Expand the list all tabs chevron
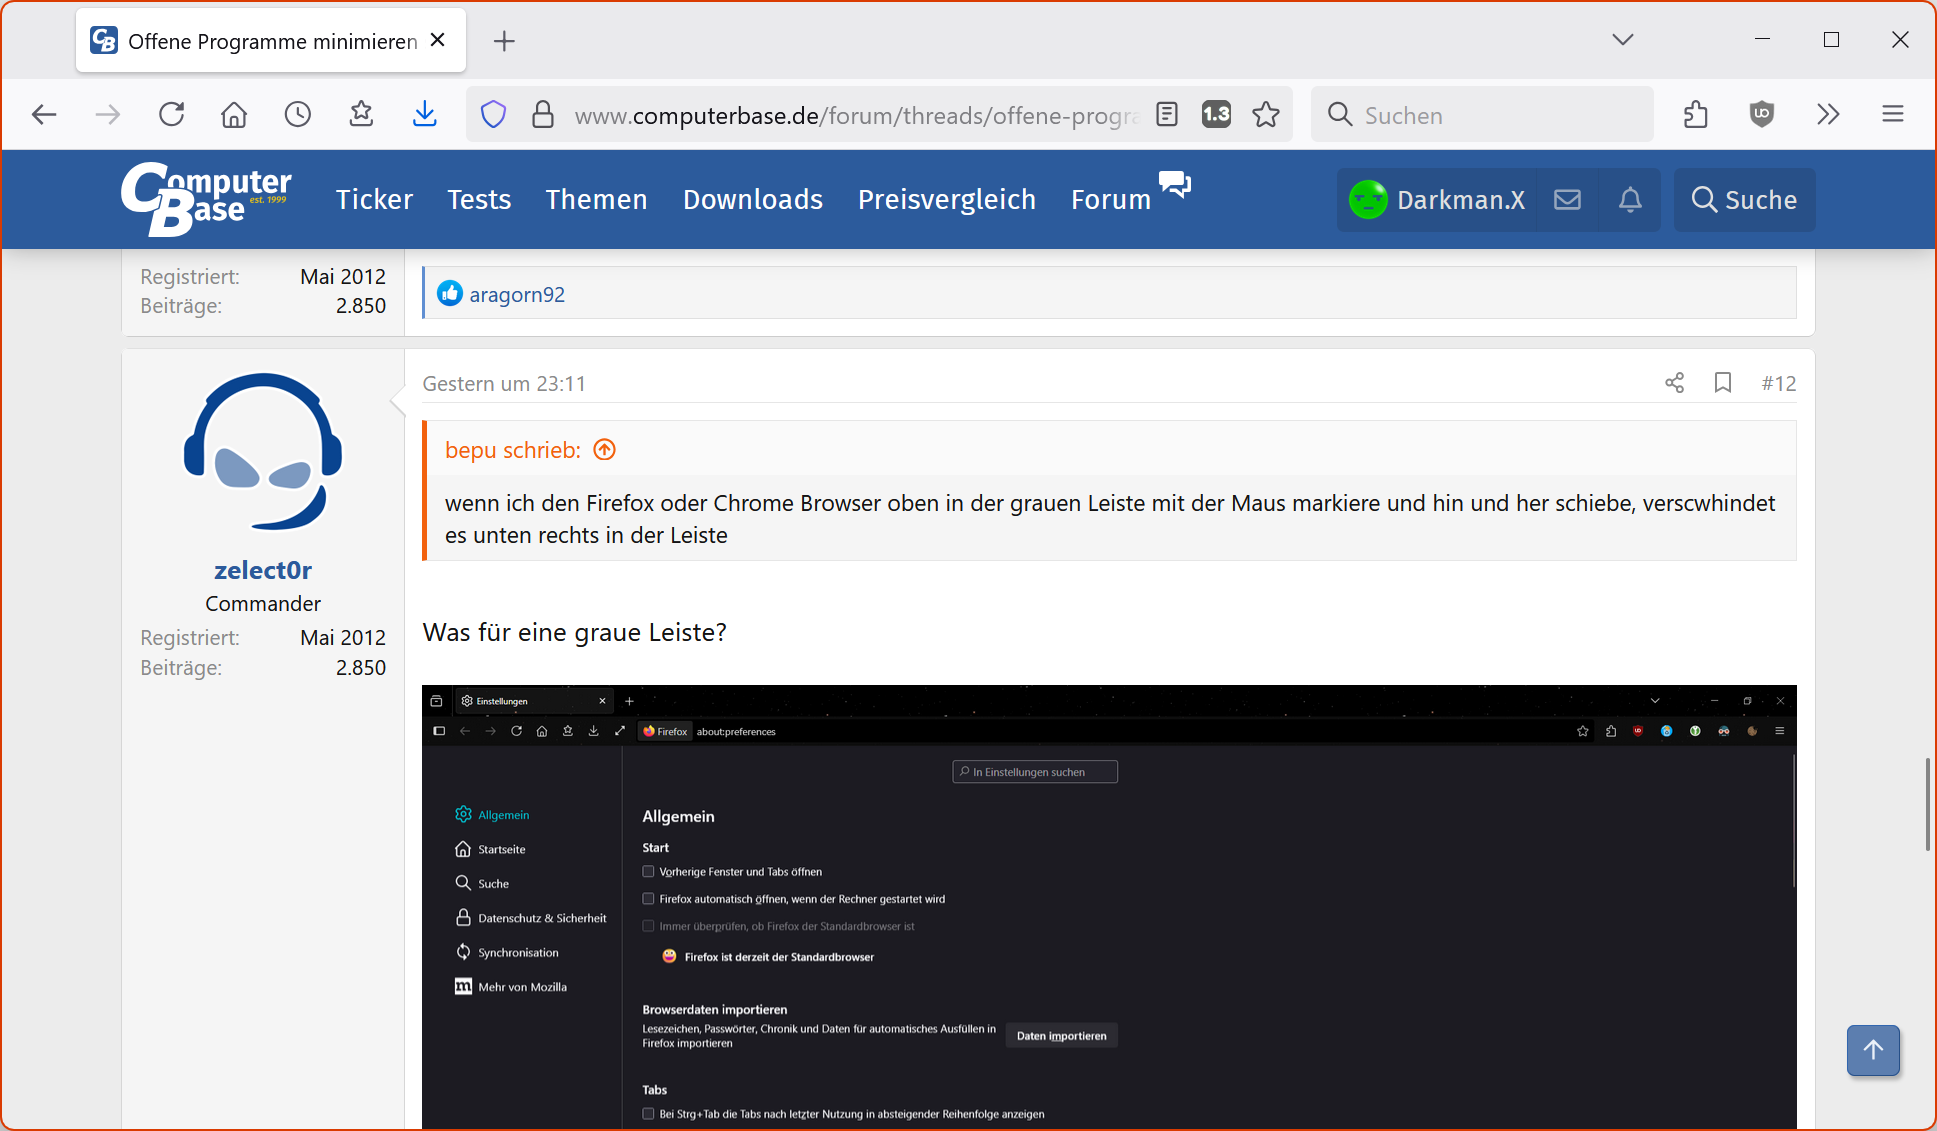The image size is (1937, 1131). click(1622, 40)
